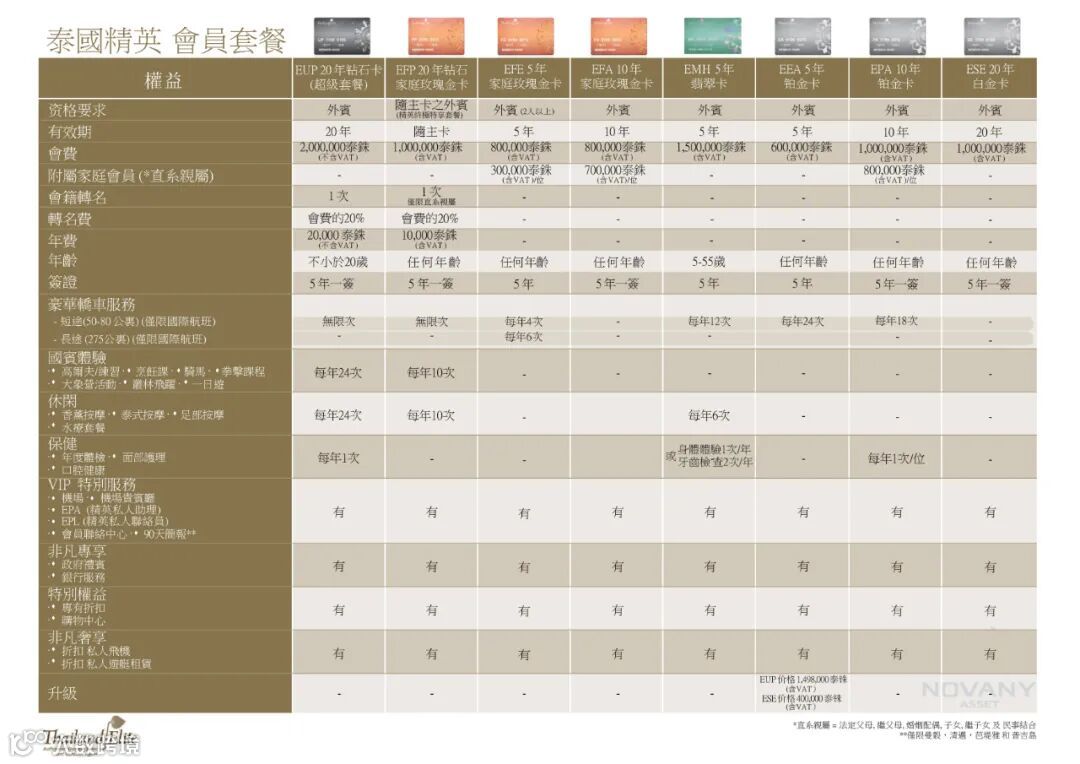Click the VIP 特別服務 row label
Viewport: 1080px width, 764px height.
tap(92, 484)
